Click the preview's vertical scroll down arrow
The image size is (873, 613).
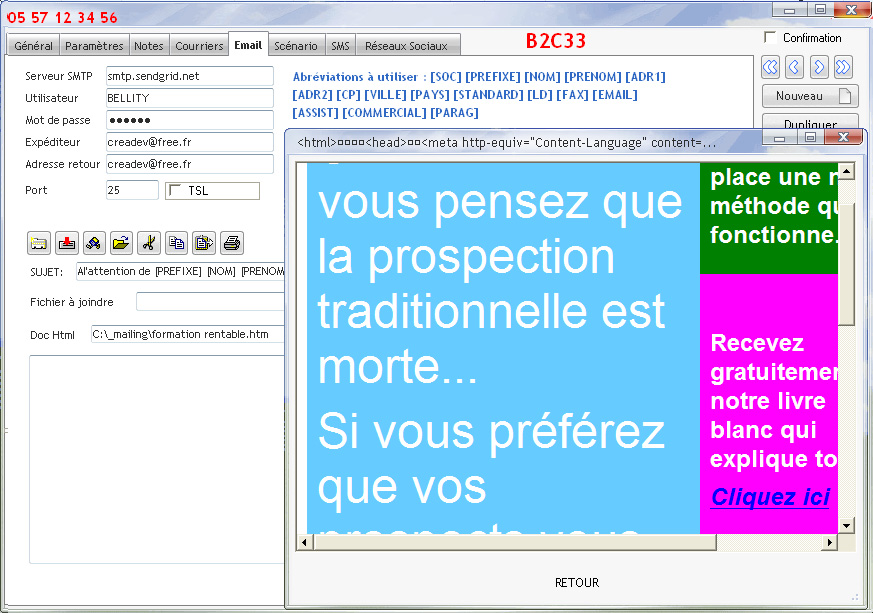point(846,525)
